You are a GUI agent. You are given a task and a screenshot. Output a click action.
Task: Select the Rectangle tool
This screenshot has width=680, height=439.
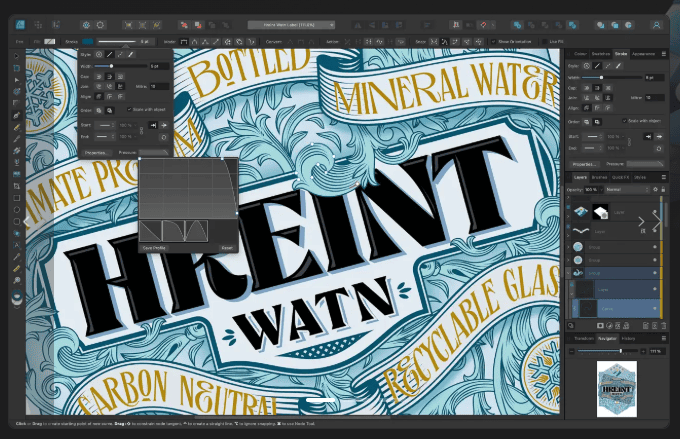coord(16,198)
